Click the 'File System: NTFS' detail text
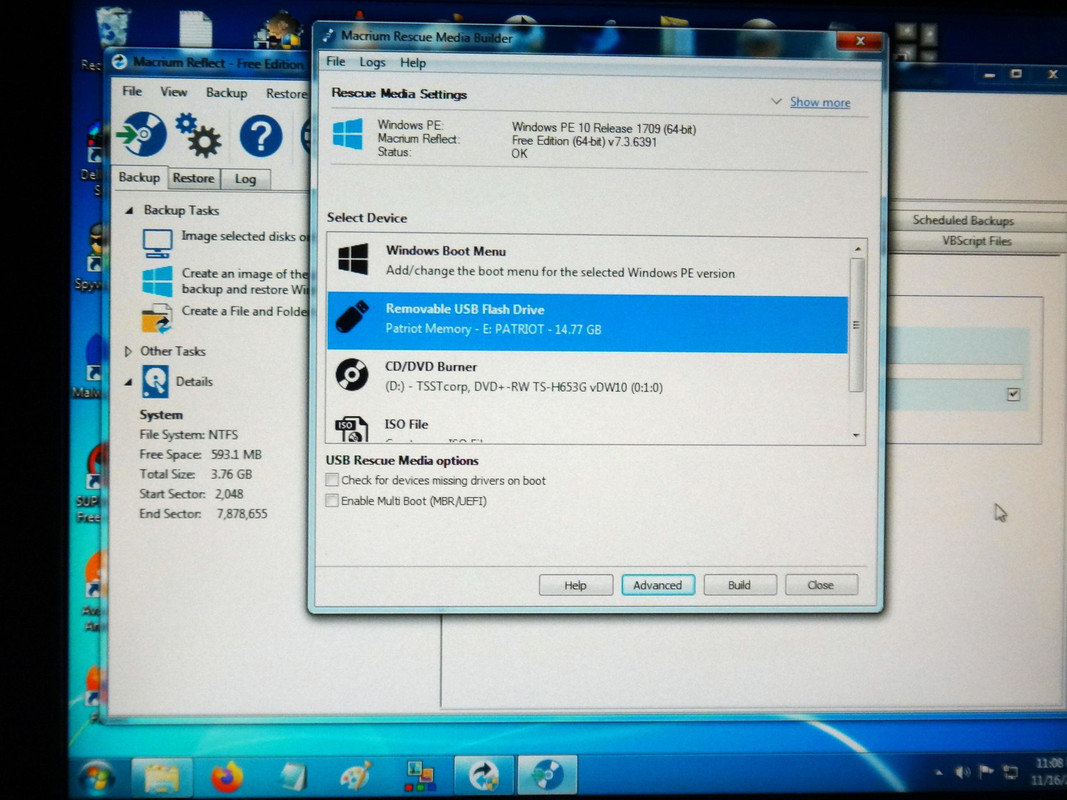The height and width of the screenshot is (800, 1067). pyautogui.click(x=188, y=435)
